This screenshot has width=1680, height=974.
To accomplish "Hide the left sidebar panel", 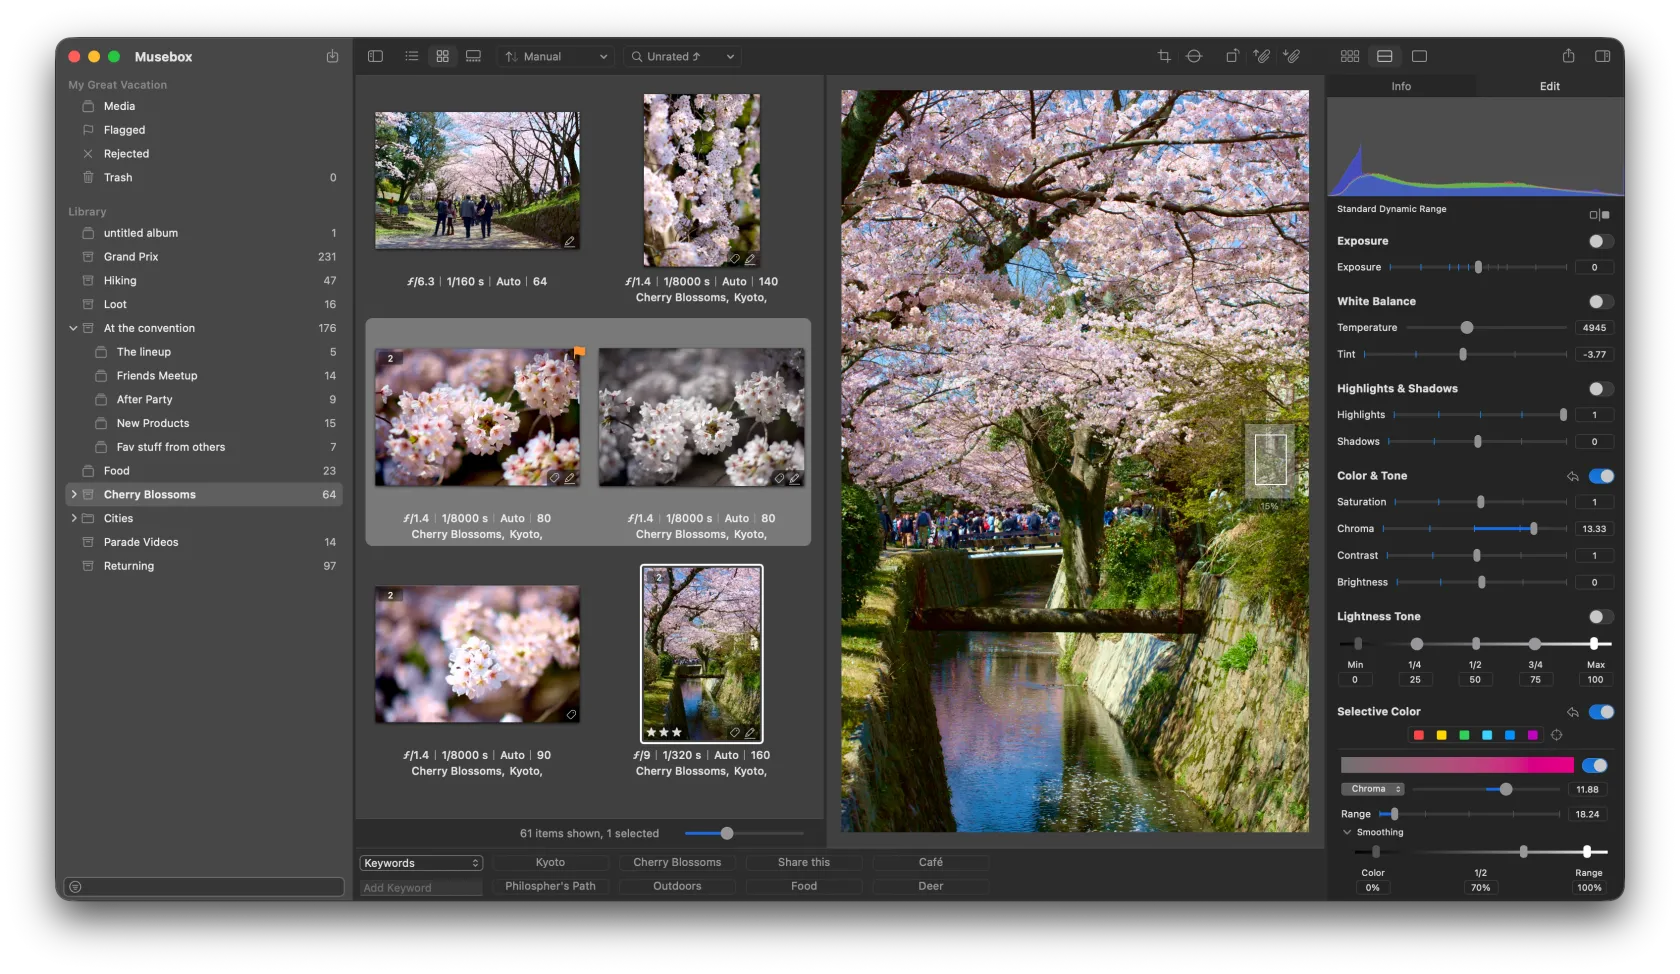I will tap(376, 57).
